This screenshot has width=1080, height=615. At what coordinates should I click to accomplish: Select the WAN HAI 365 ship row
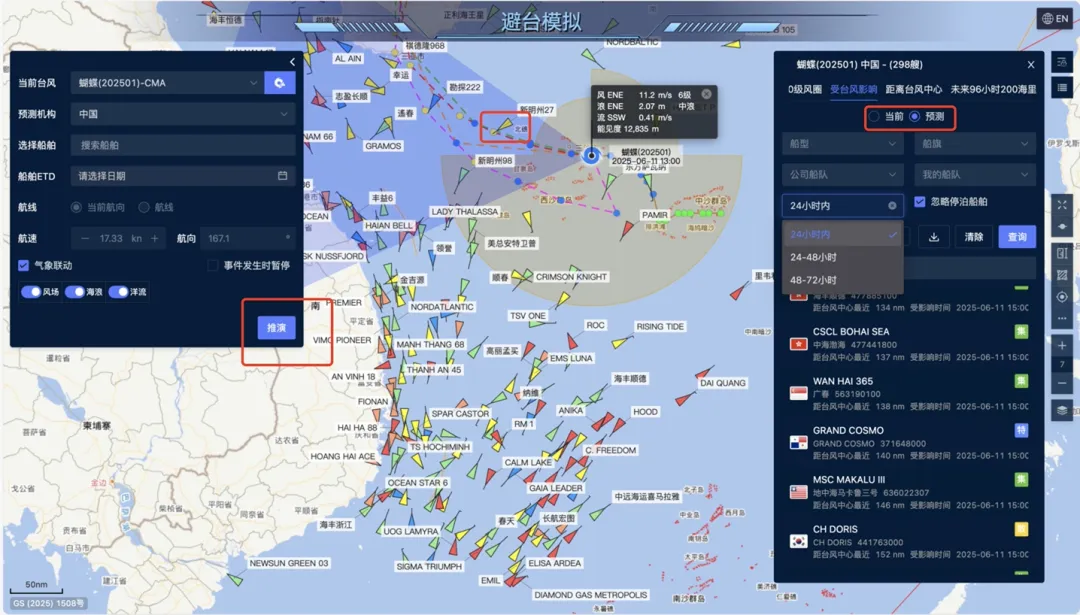tap(911, 393)
